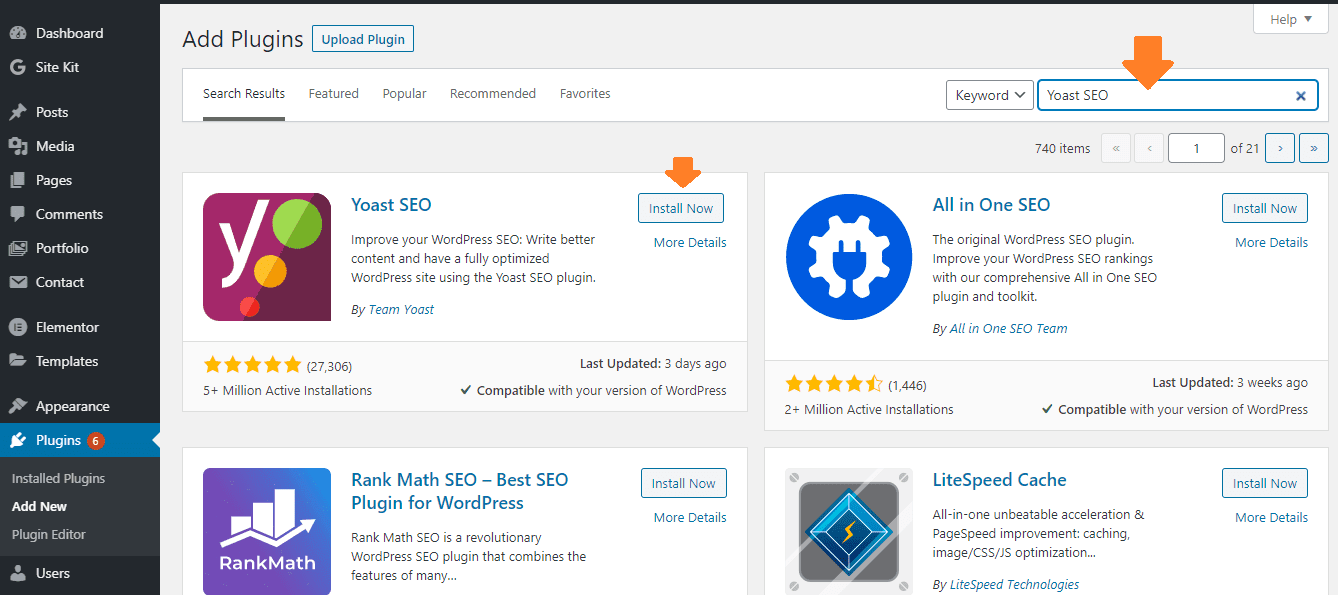
Task: Visit the Team Yoast author link
Action: click(x=401, y=309)
